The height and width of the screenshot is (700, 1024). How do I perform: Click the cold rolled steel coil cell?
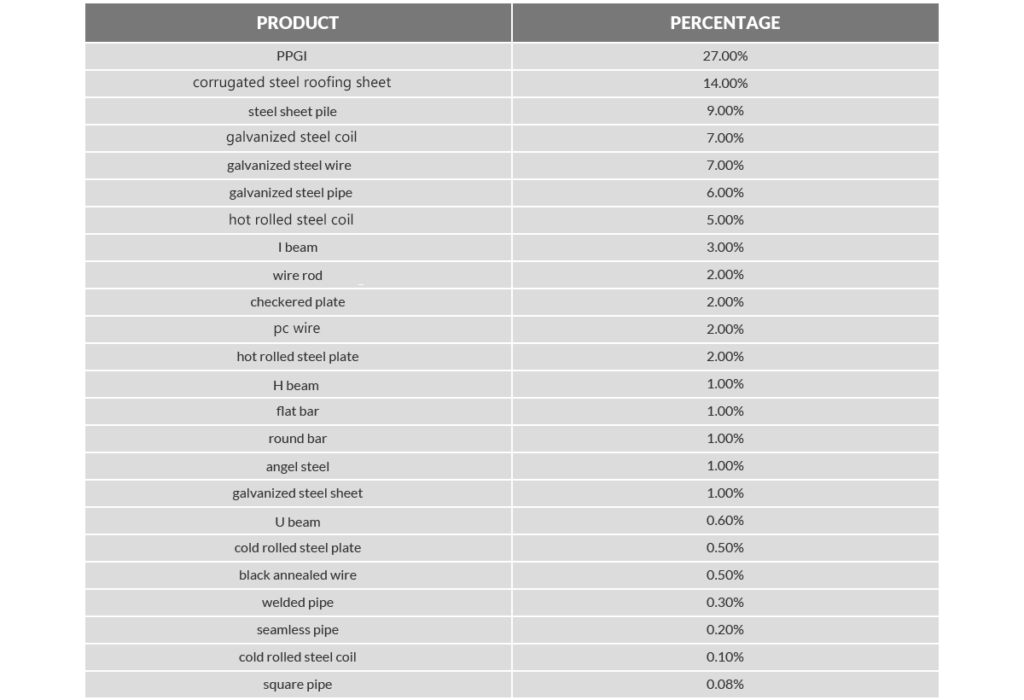coord(297,657)
